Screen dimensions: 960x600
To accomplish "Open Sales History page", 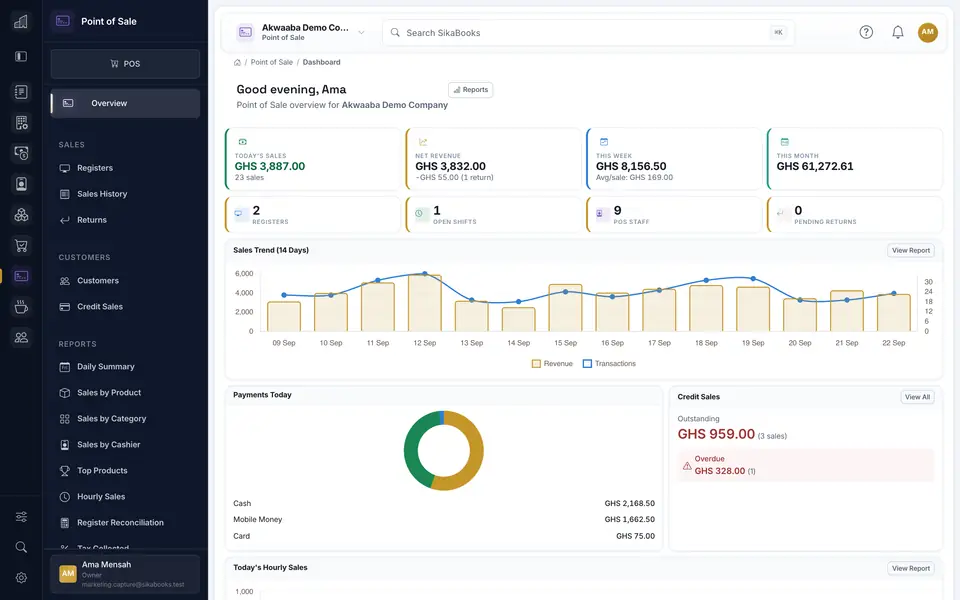I will (x=125, y=194).
